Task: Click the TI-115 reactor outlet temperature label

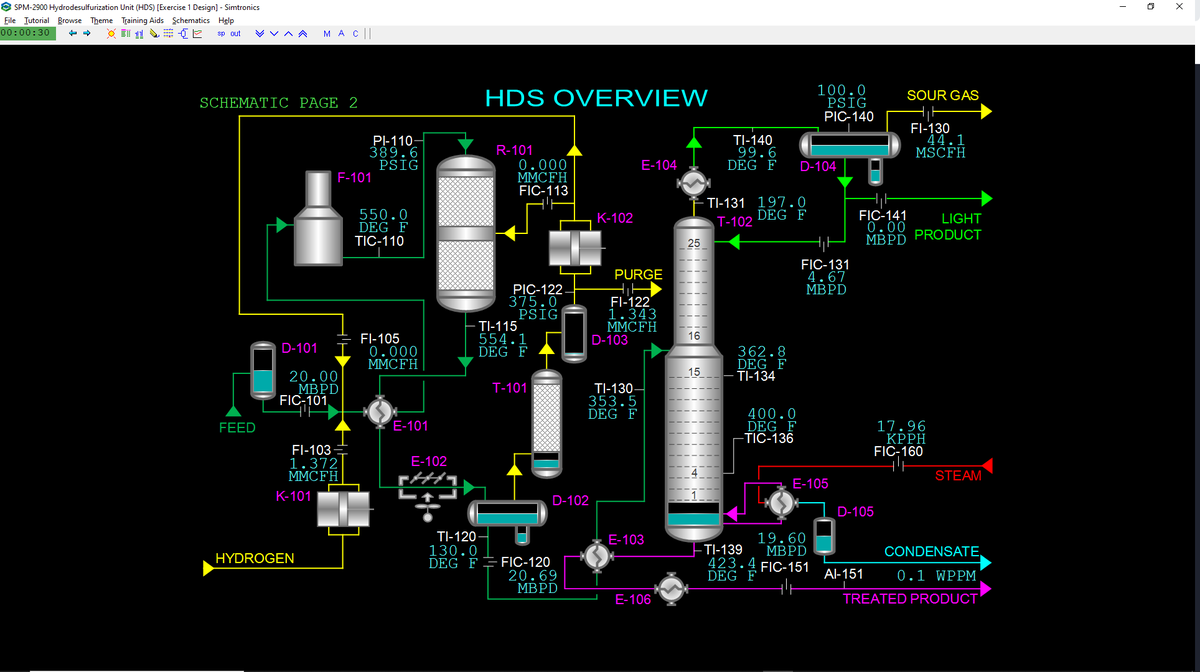Action: tap(498, 326)
